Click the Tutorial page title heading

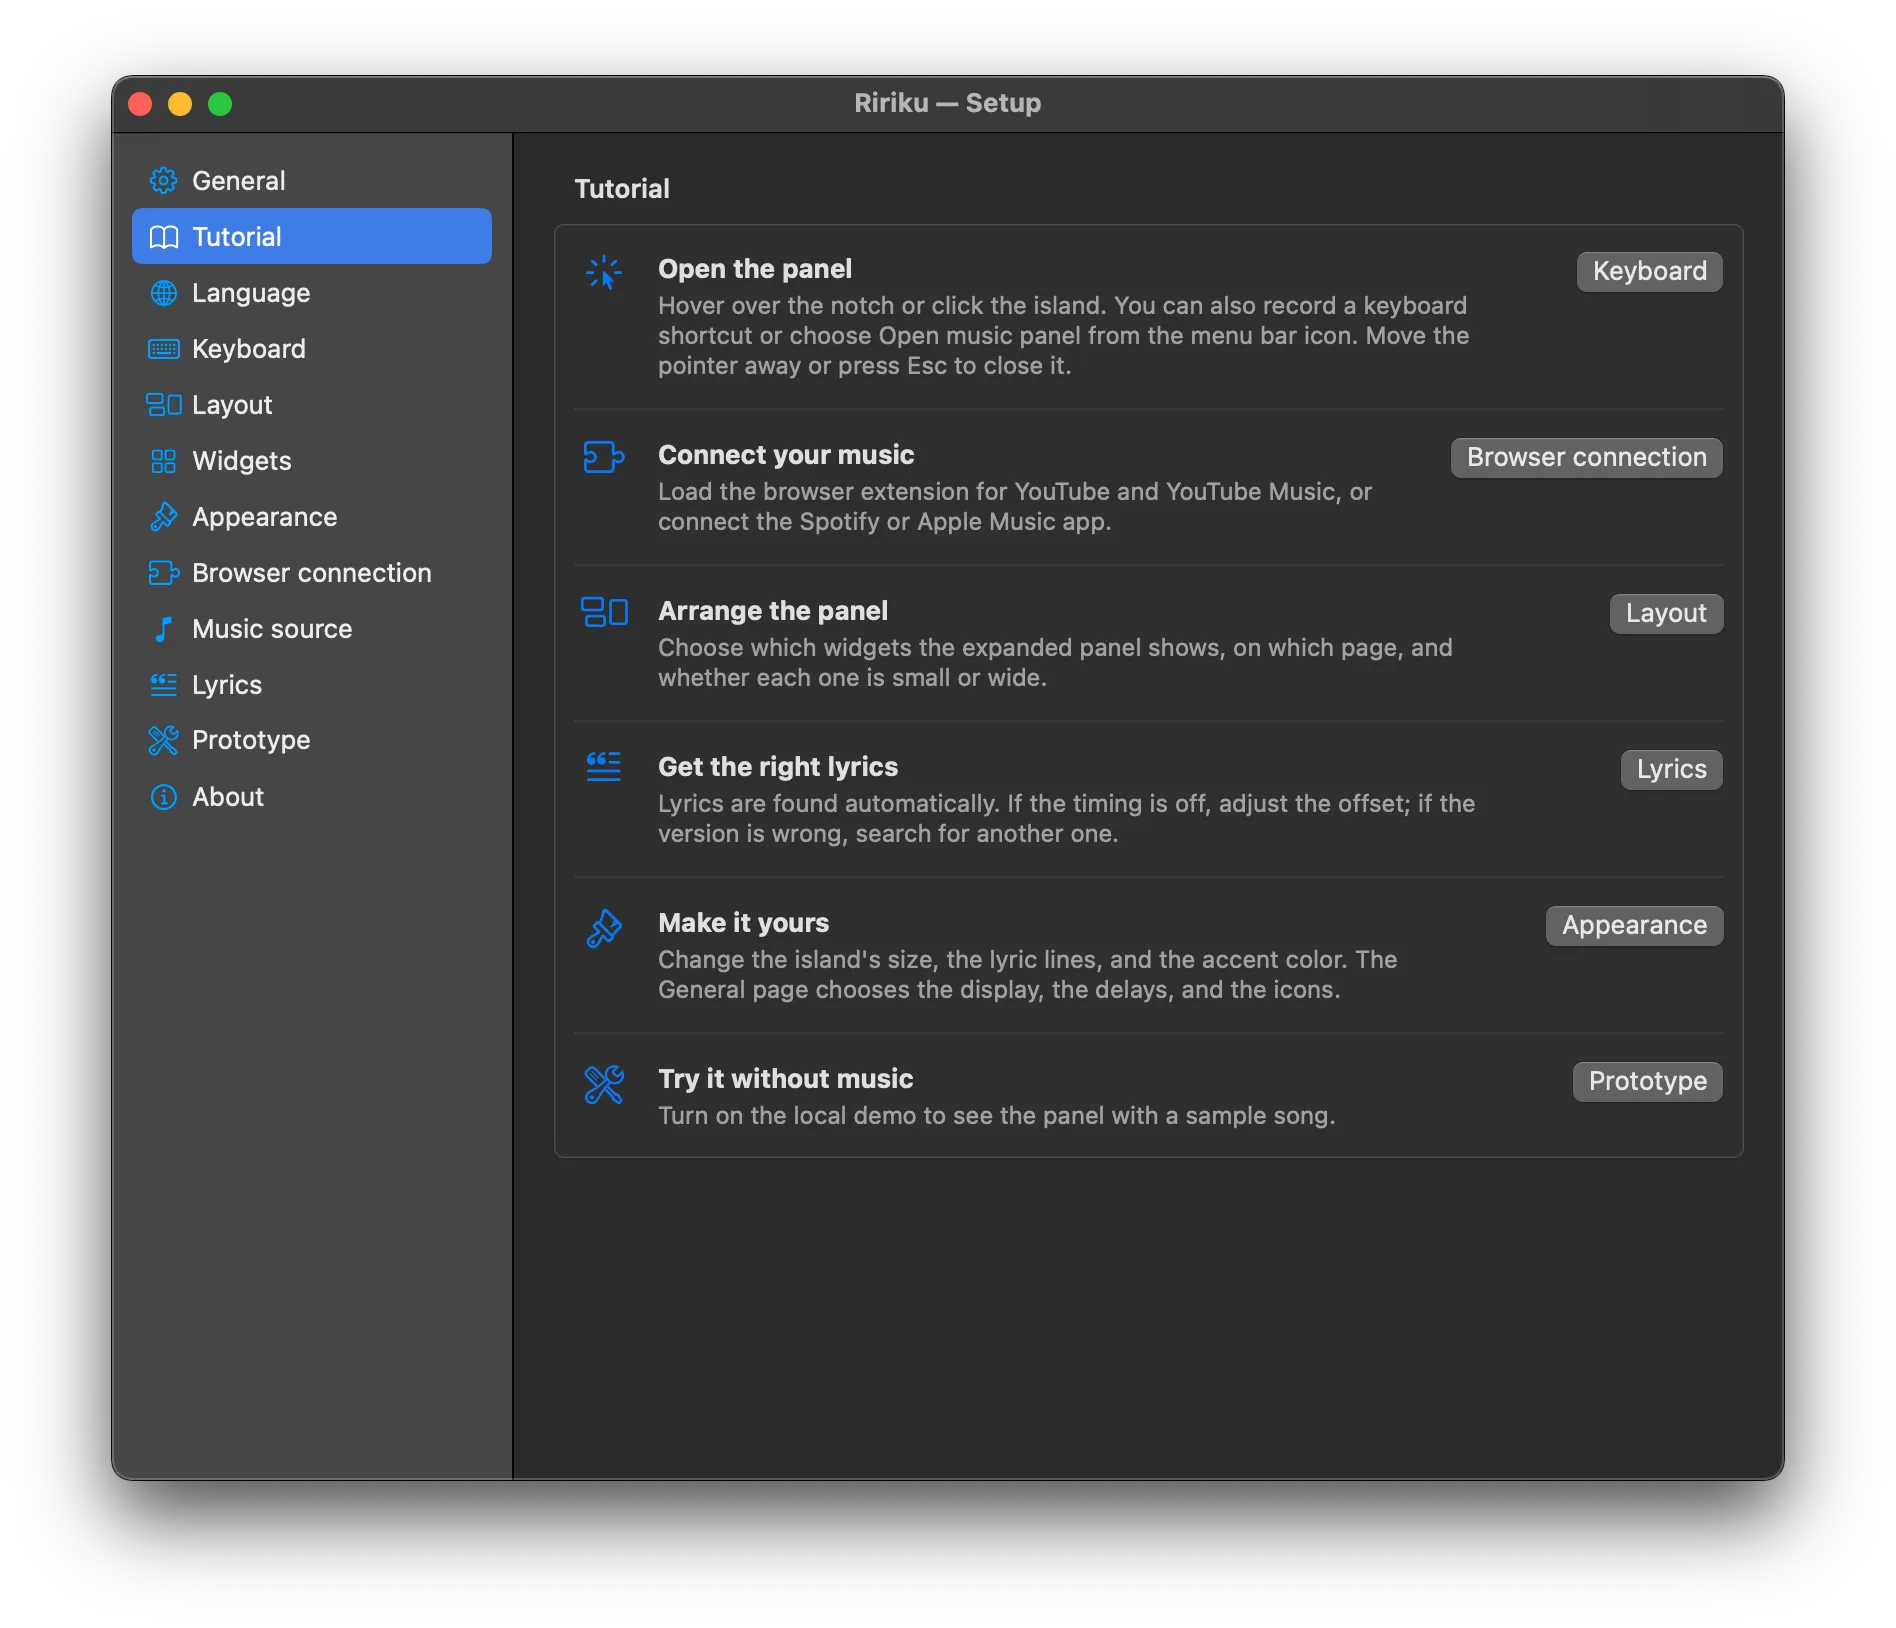click(x=622, y=189)
